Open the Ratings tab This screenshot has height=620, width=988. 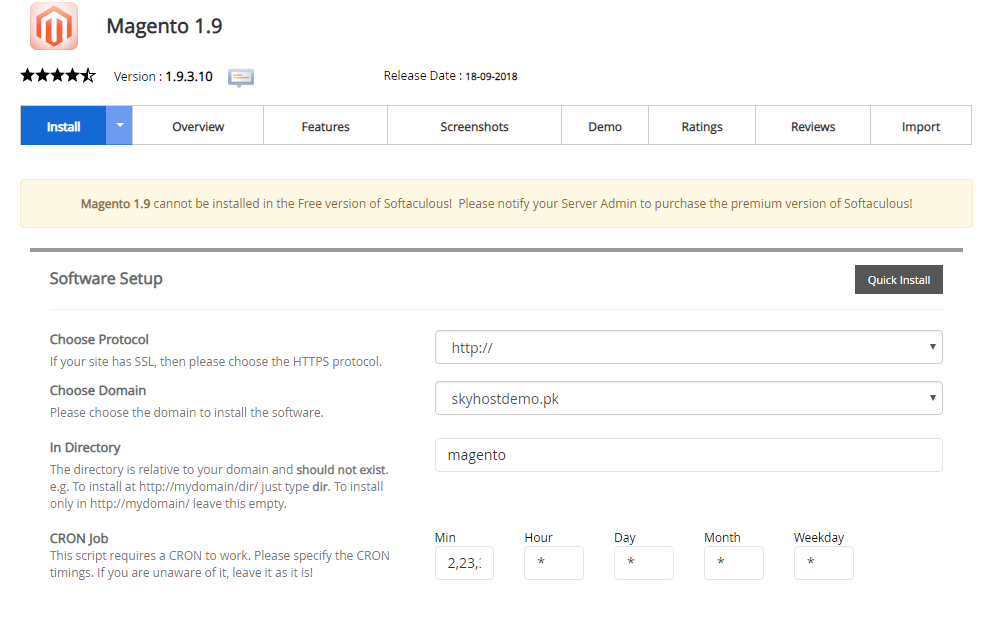(702, 126)
